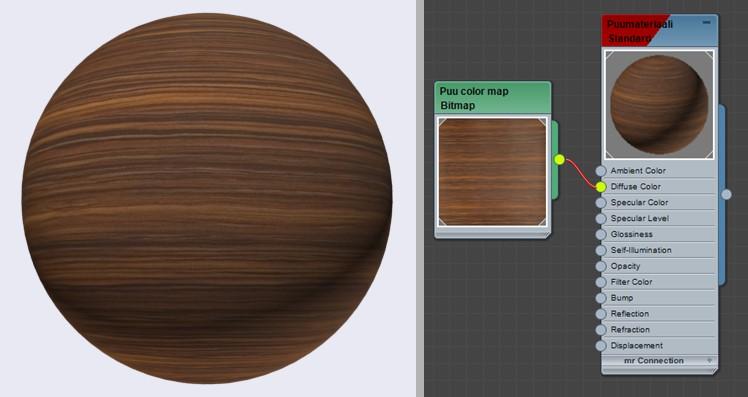Click the Diffuse Color input socket
748x397 pixels.
(x=601, y=187)
